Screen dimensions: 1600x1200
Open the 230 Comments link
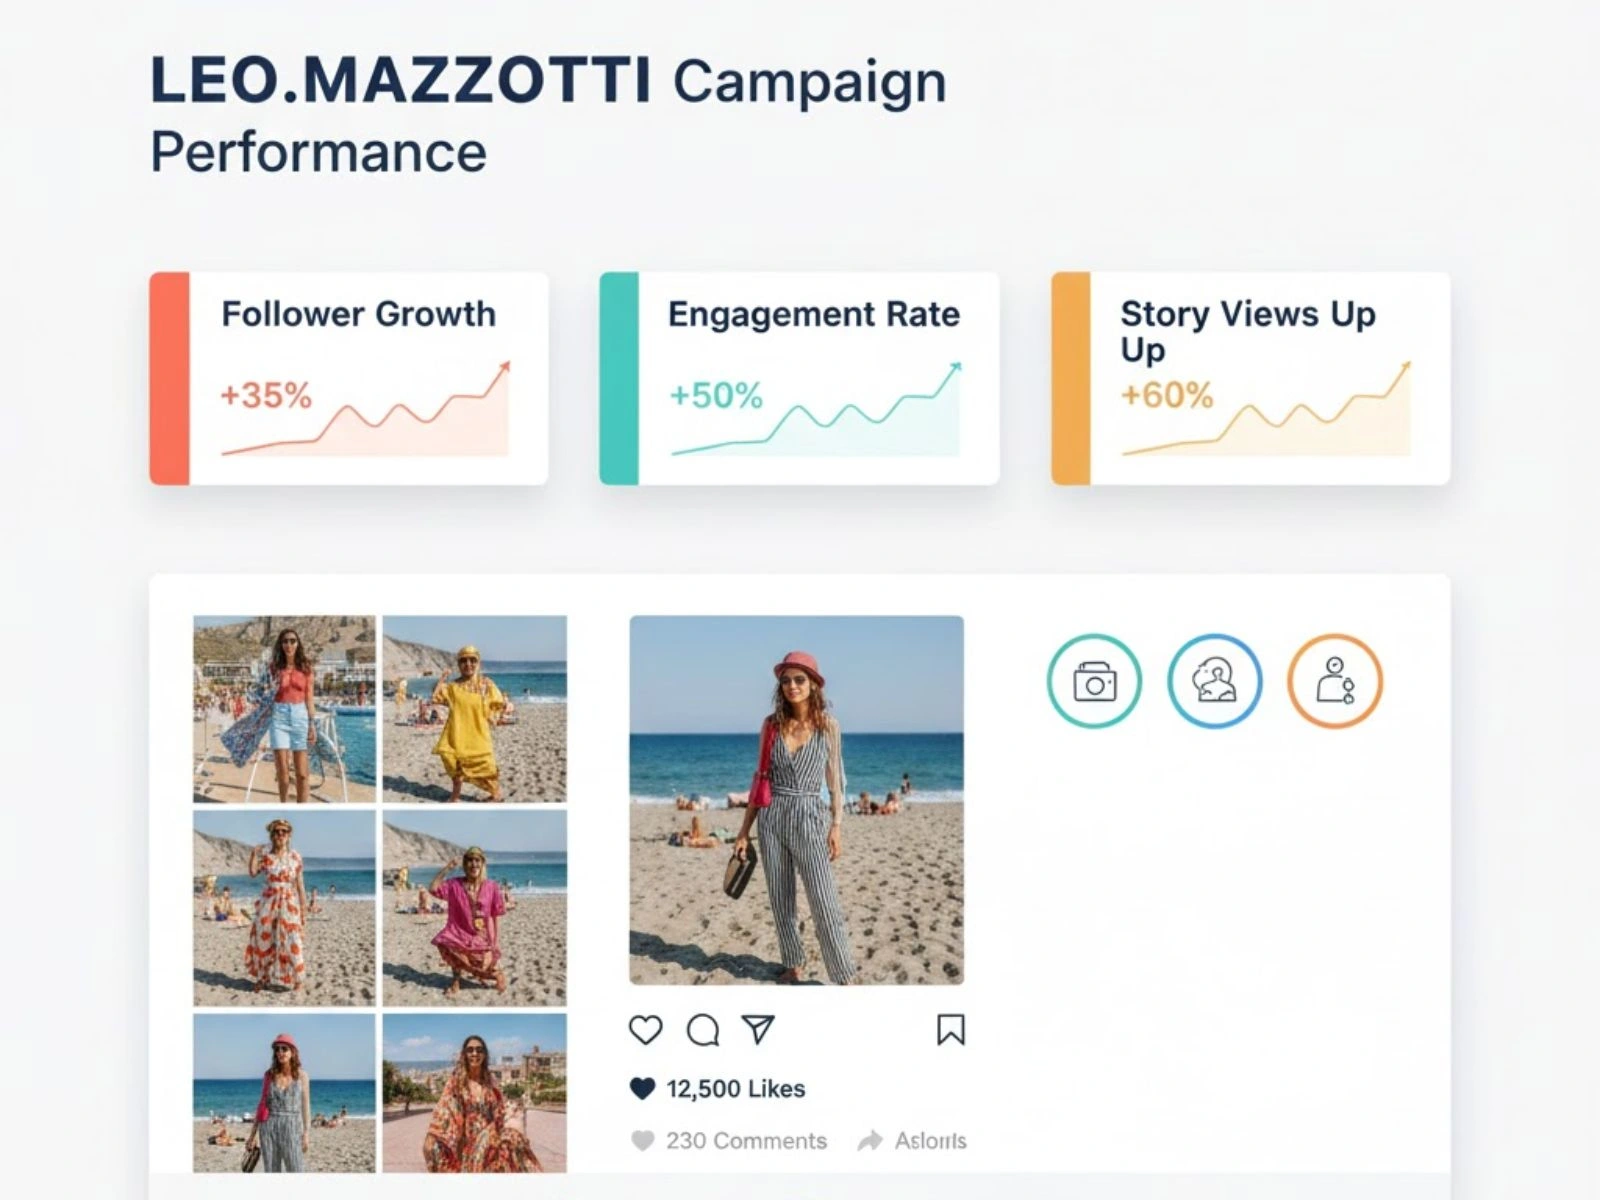click(746, 1141)
